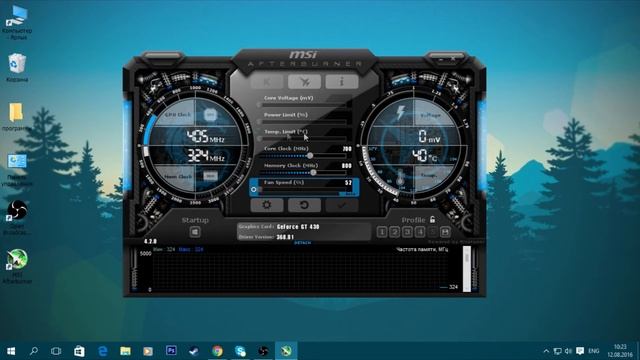Open Photoshop from the taskbar
This screenshot has width=640, height=360.
pos(171,351)
